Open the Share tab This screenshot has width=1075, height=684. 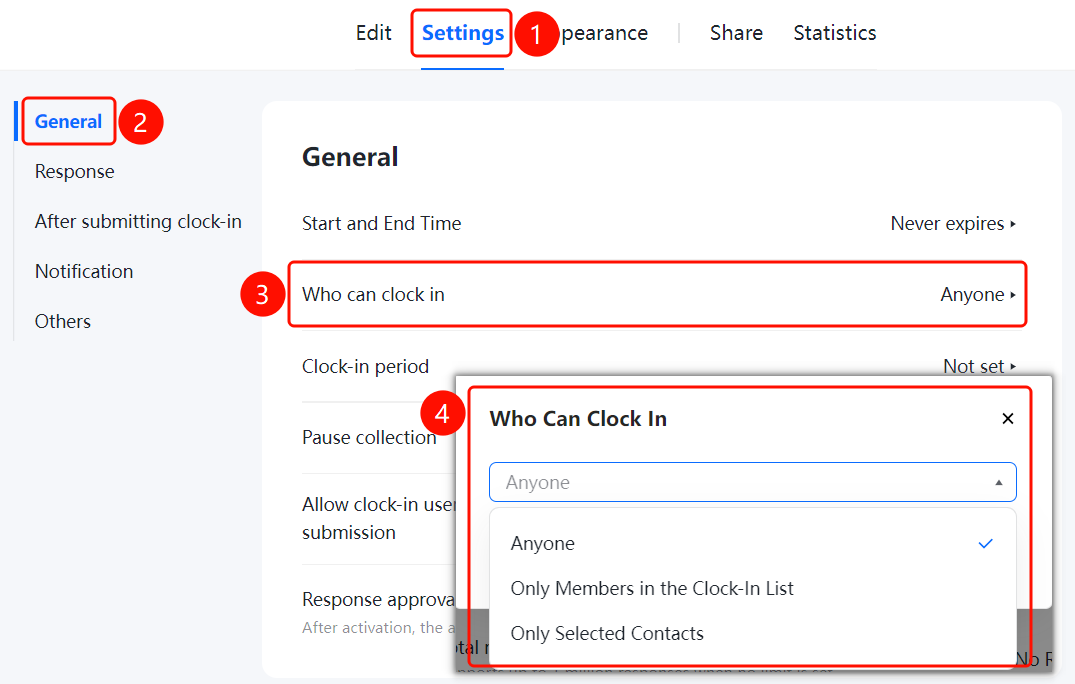(x=736, y=33)
